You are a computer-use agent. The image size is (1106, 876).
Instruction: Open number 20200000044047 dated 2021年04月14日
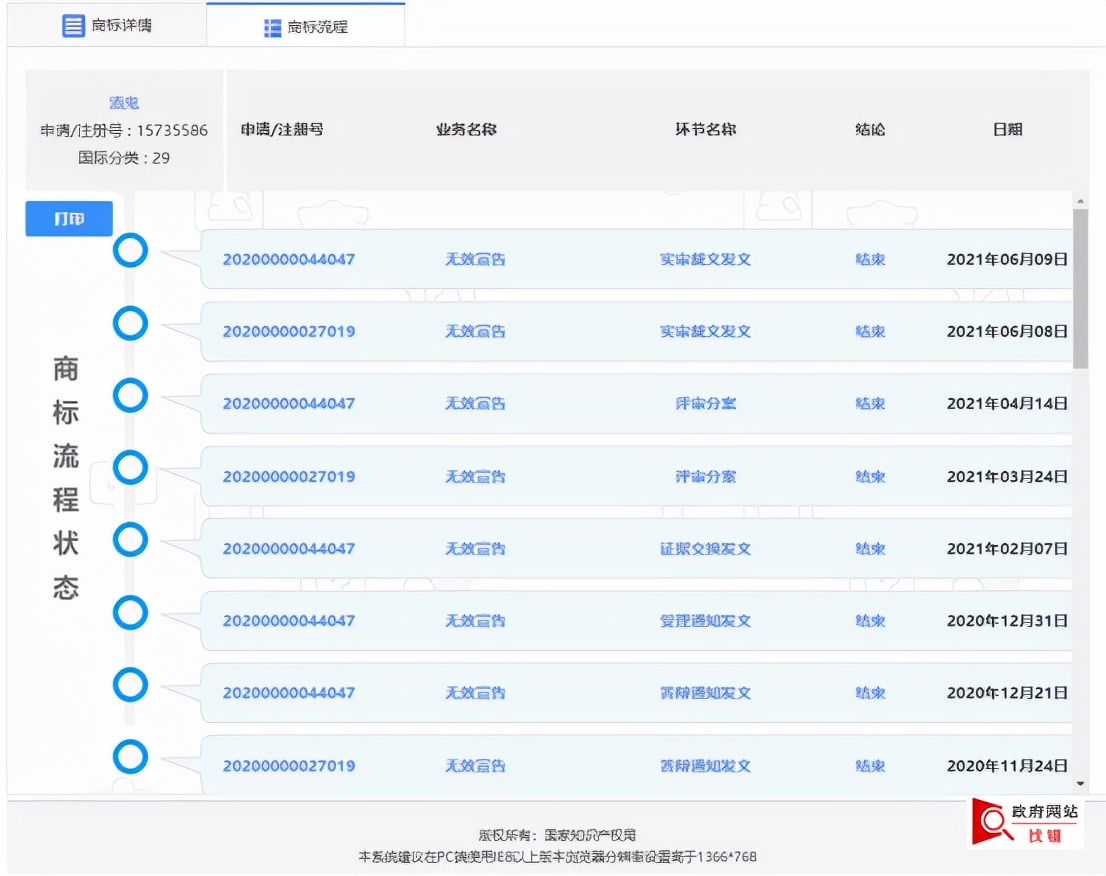(x=288, y=403)
